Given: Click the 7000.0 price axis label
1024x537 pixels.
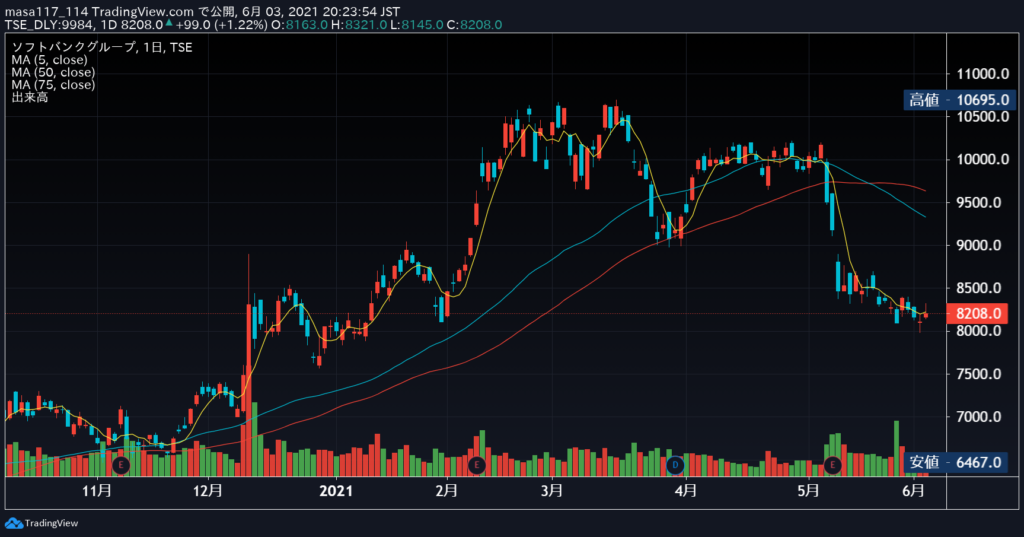Looking at the screenshot, I should 979,417.
